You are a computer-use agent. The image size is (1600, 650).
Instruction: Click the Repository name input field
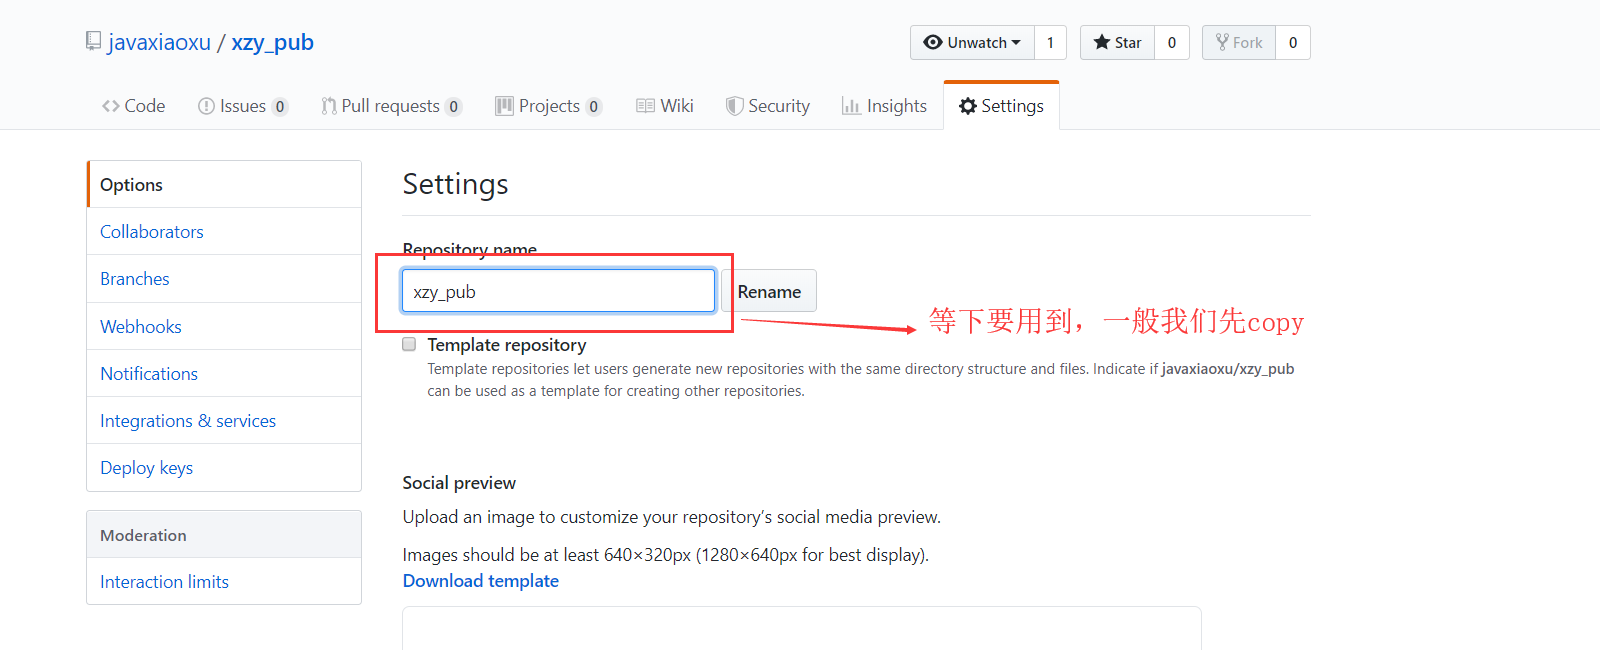click(x=558, y=291)
